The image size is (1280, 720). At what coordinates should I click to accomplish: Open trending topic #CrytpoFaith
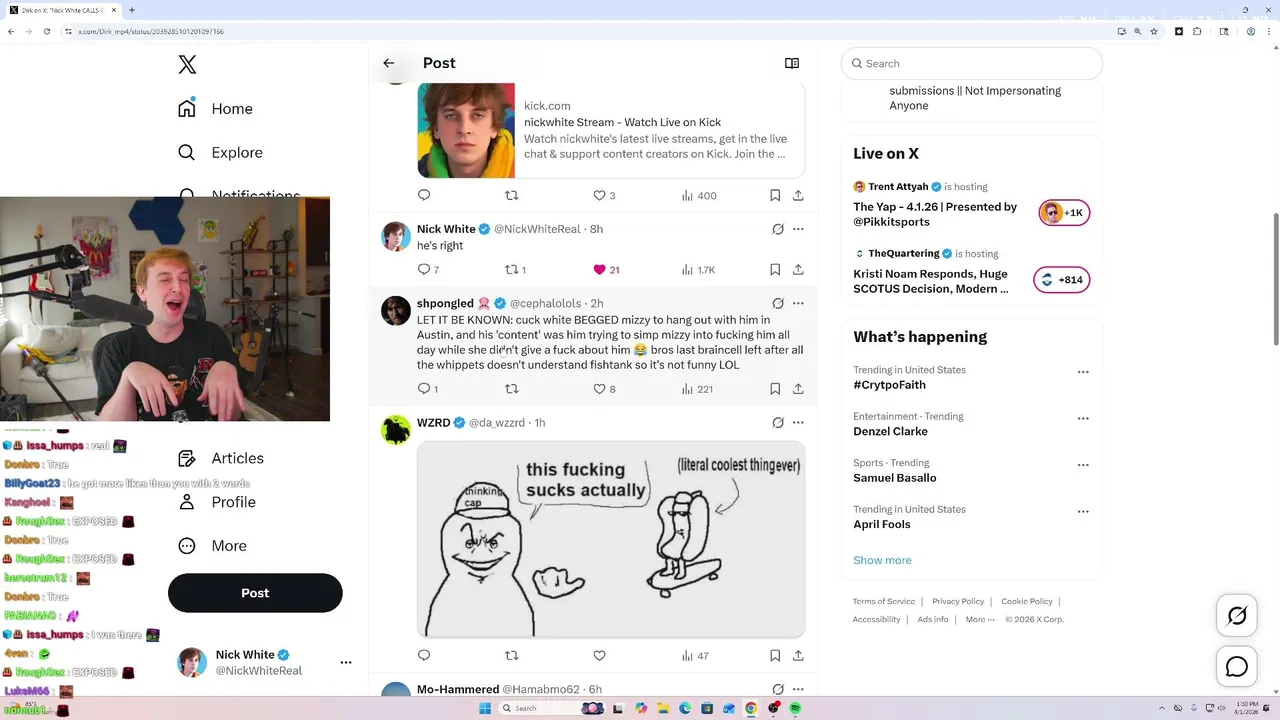tap(889, 385)
